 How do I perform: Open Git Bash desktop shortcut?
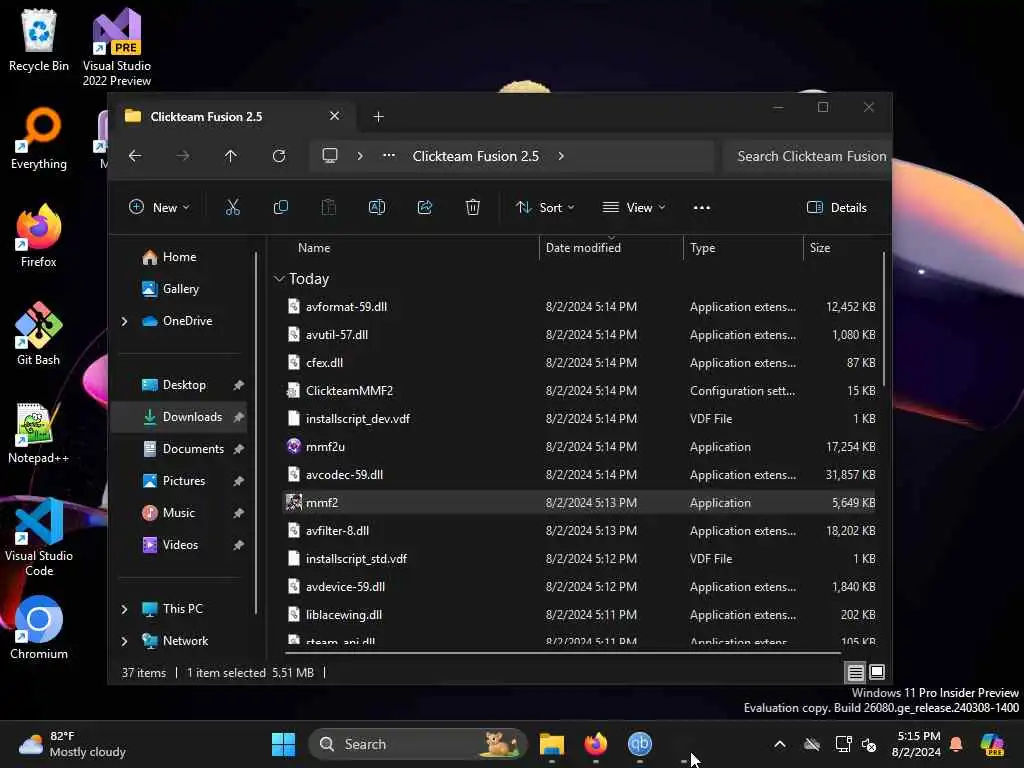[x=39, y=334]
